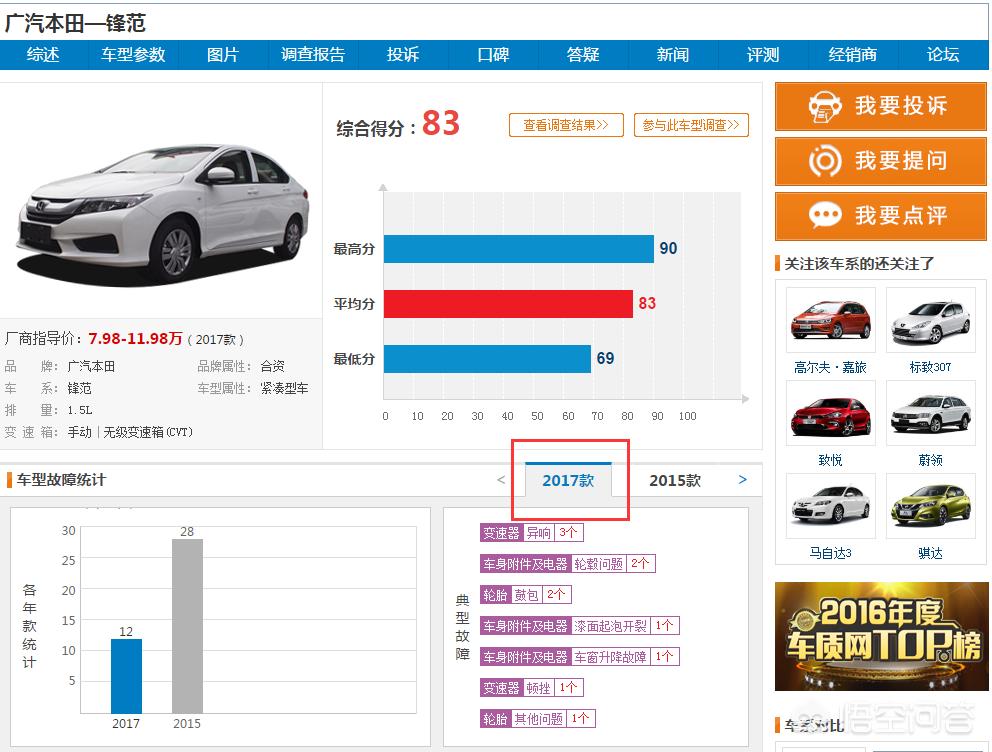This screenshot has height=752, width=992.
Task: Select the 口碑 reputation tab
Action: (x=493, y=55)
